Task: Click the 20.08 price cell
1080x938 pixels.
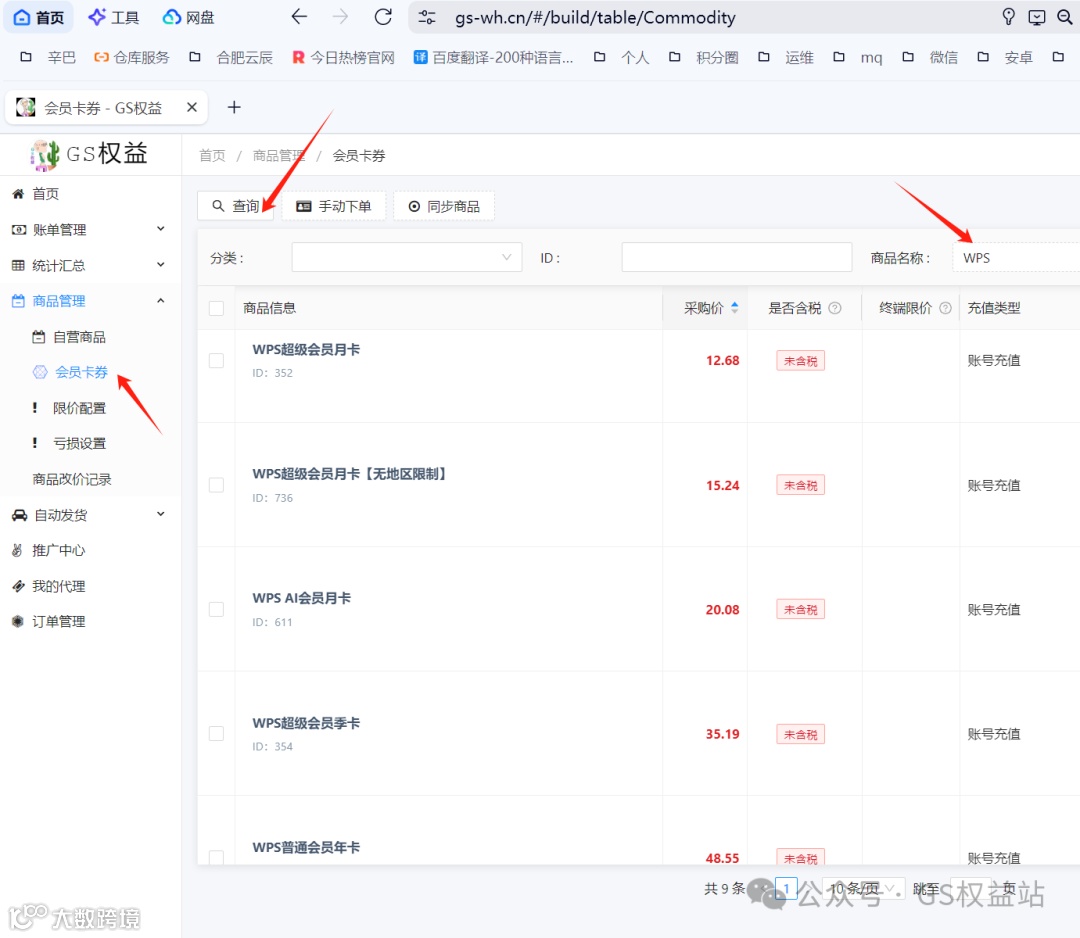Action: (x=722, y=609)
